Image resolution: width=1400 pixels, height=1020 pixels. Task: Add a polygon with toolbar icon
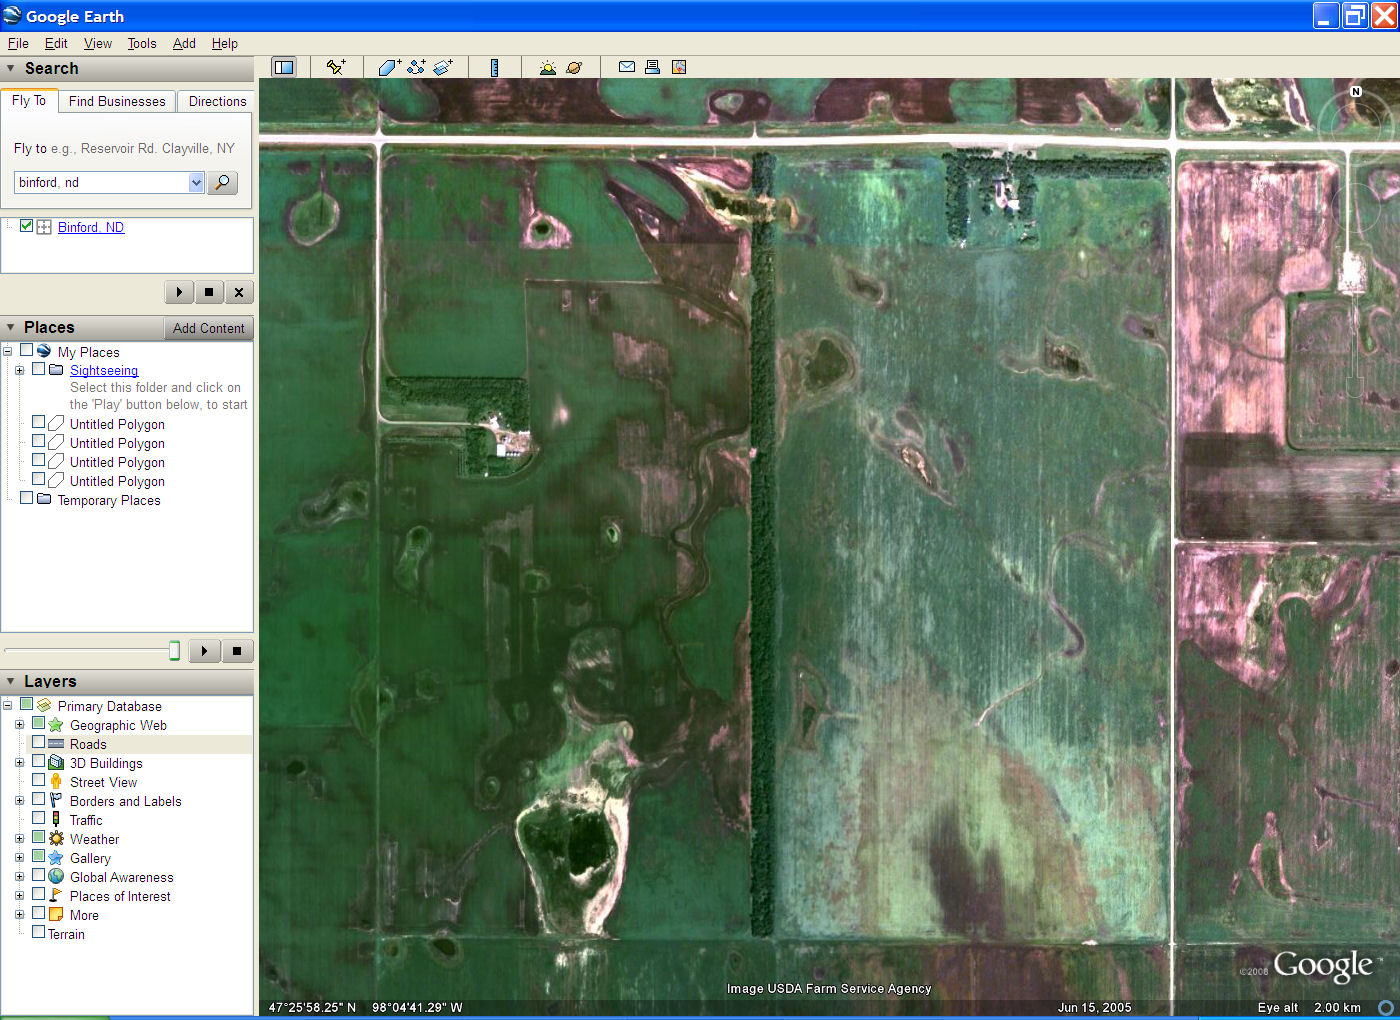389,67
